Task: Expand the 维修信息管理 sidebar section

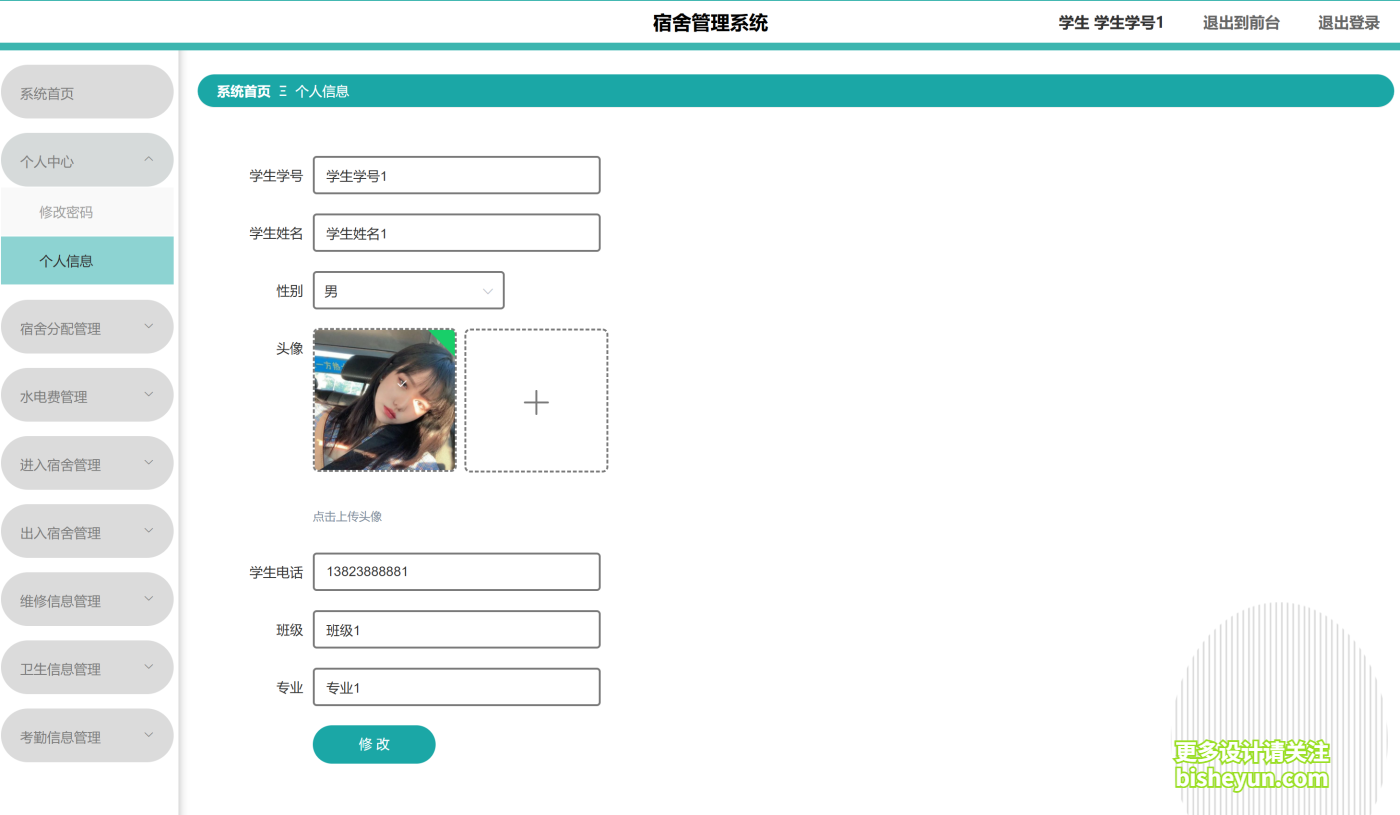Action: coord(87,598)
